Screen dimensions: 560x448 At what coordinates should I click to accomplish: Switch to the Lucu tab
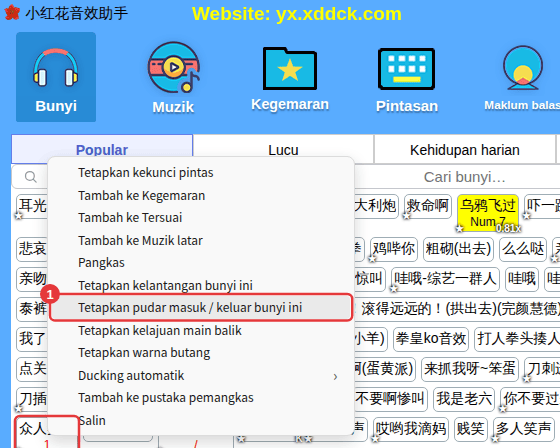click(283, 149)
